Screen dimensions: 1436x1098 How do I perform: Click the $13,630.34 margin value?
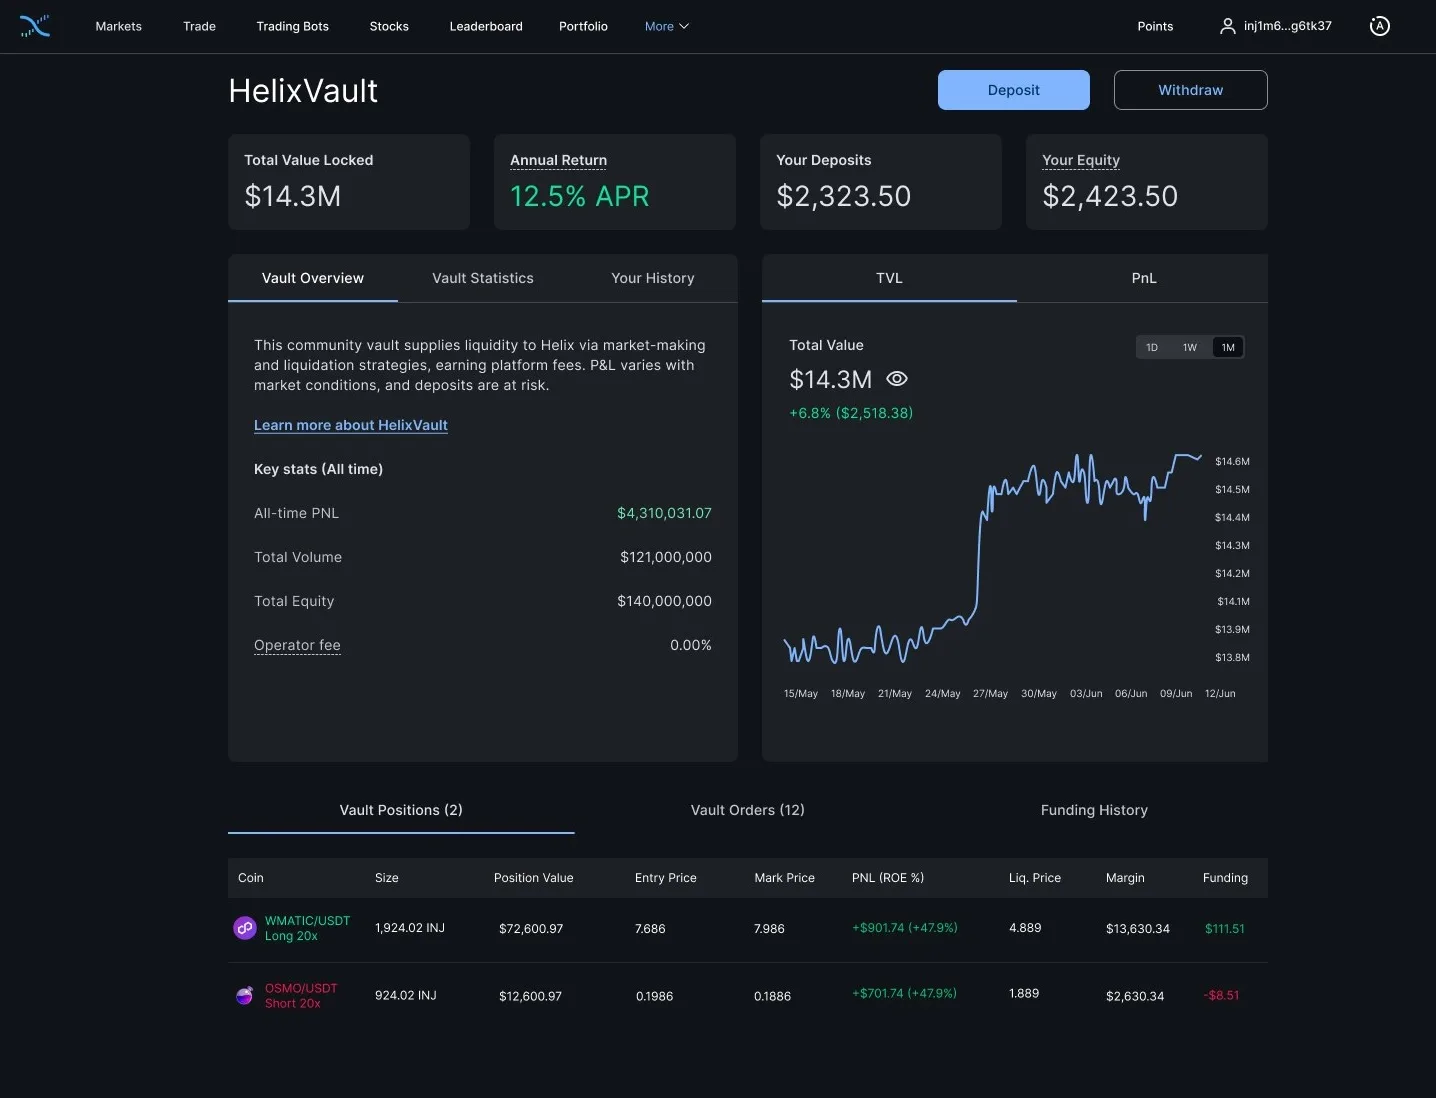[1138, 929]
